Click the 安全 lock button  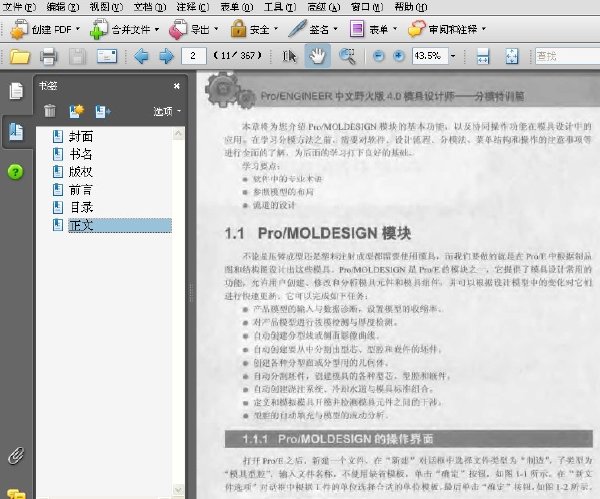click(254, 29)
